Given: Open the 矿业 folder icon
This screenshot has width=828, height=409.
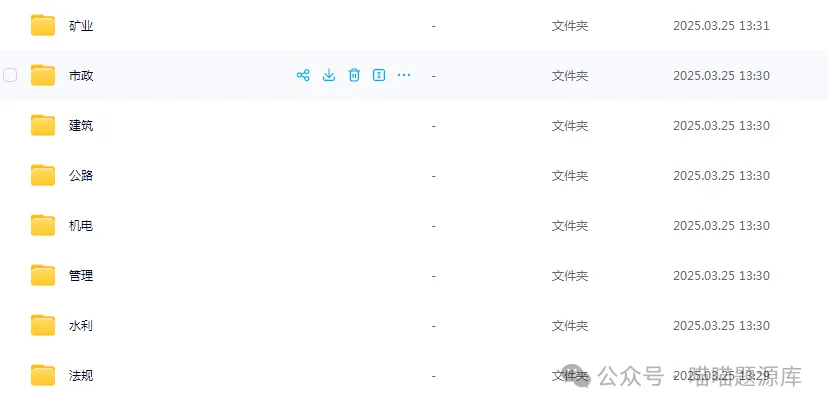Looking at the screenshot, I should pyautogui.click(x=43, y=25).
